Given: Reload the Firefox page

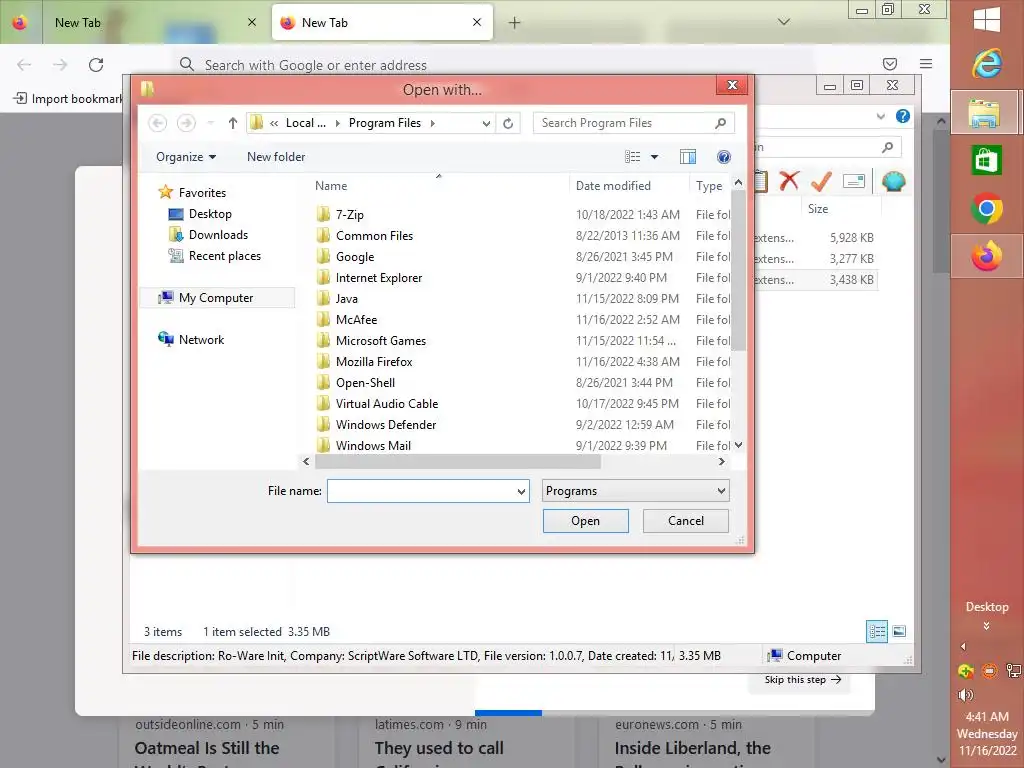Looking at the screenshot, I should click(x=96, y=65).
